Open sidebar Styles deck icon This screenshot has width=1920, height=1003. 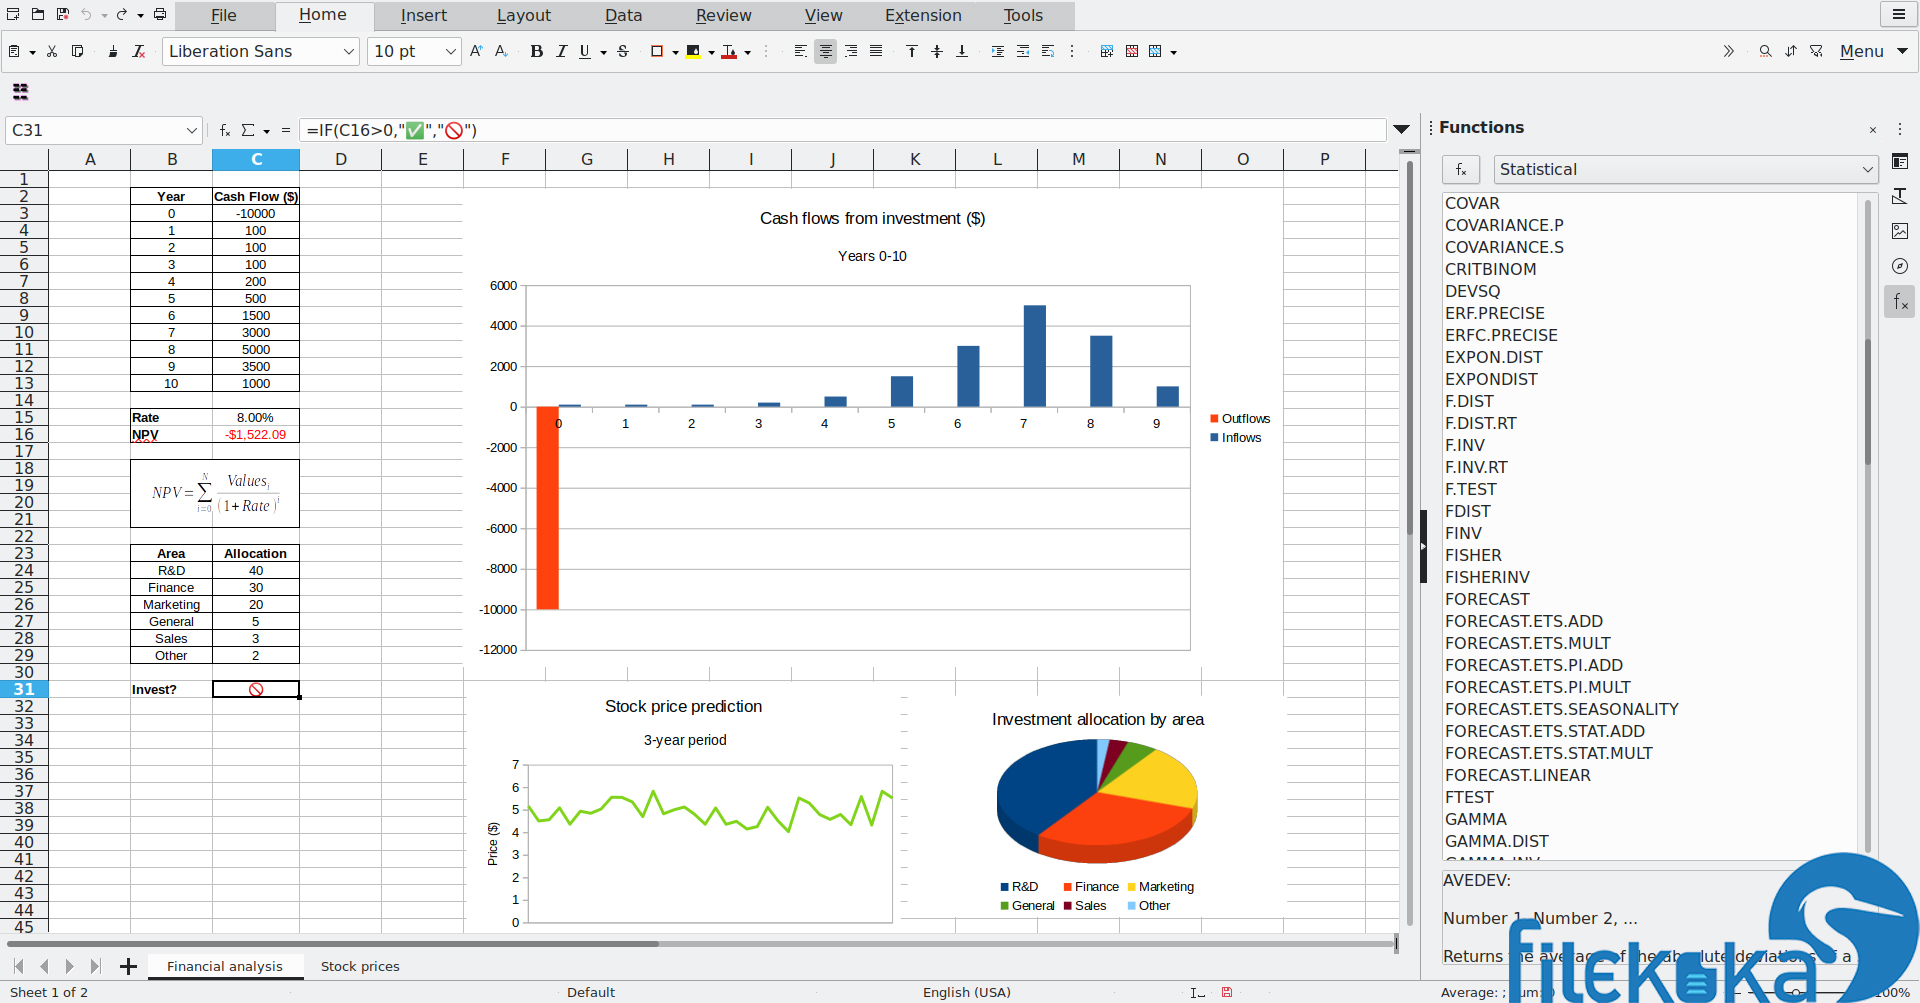(1900, 196)
